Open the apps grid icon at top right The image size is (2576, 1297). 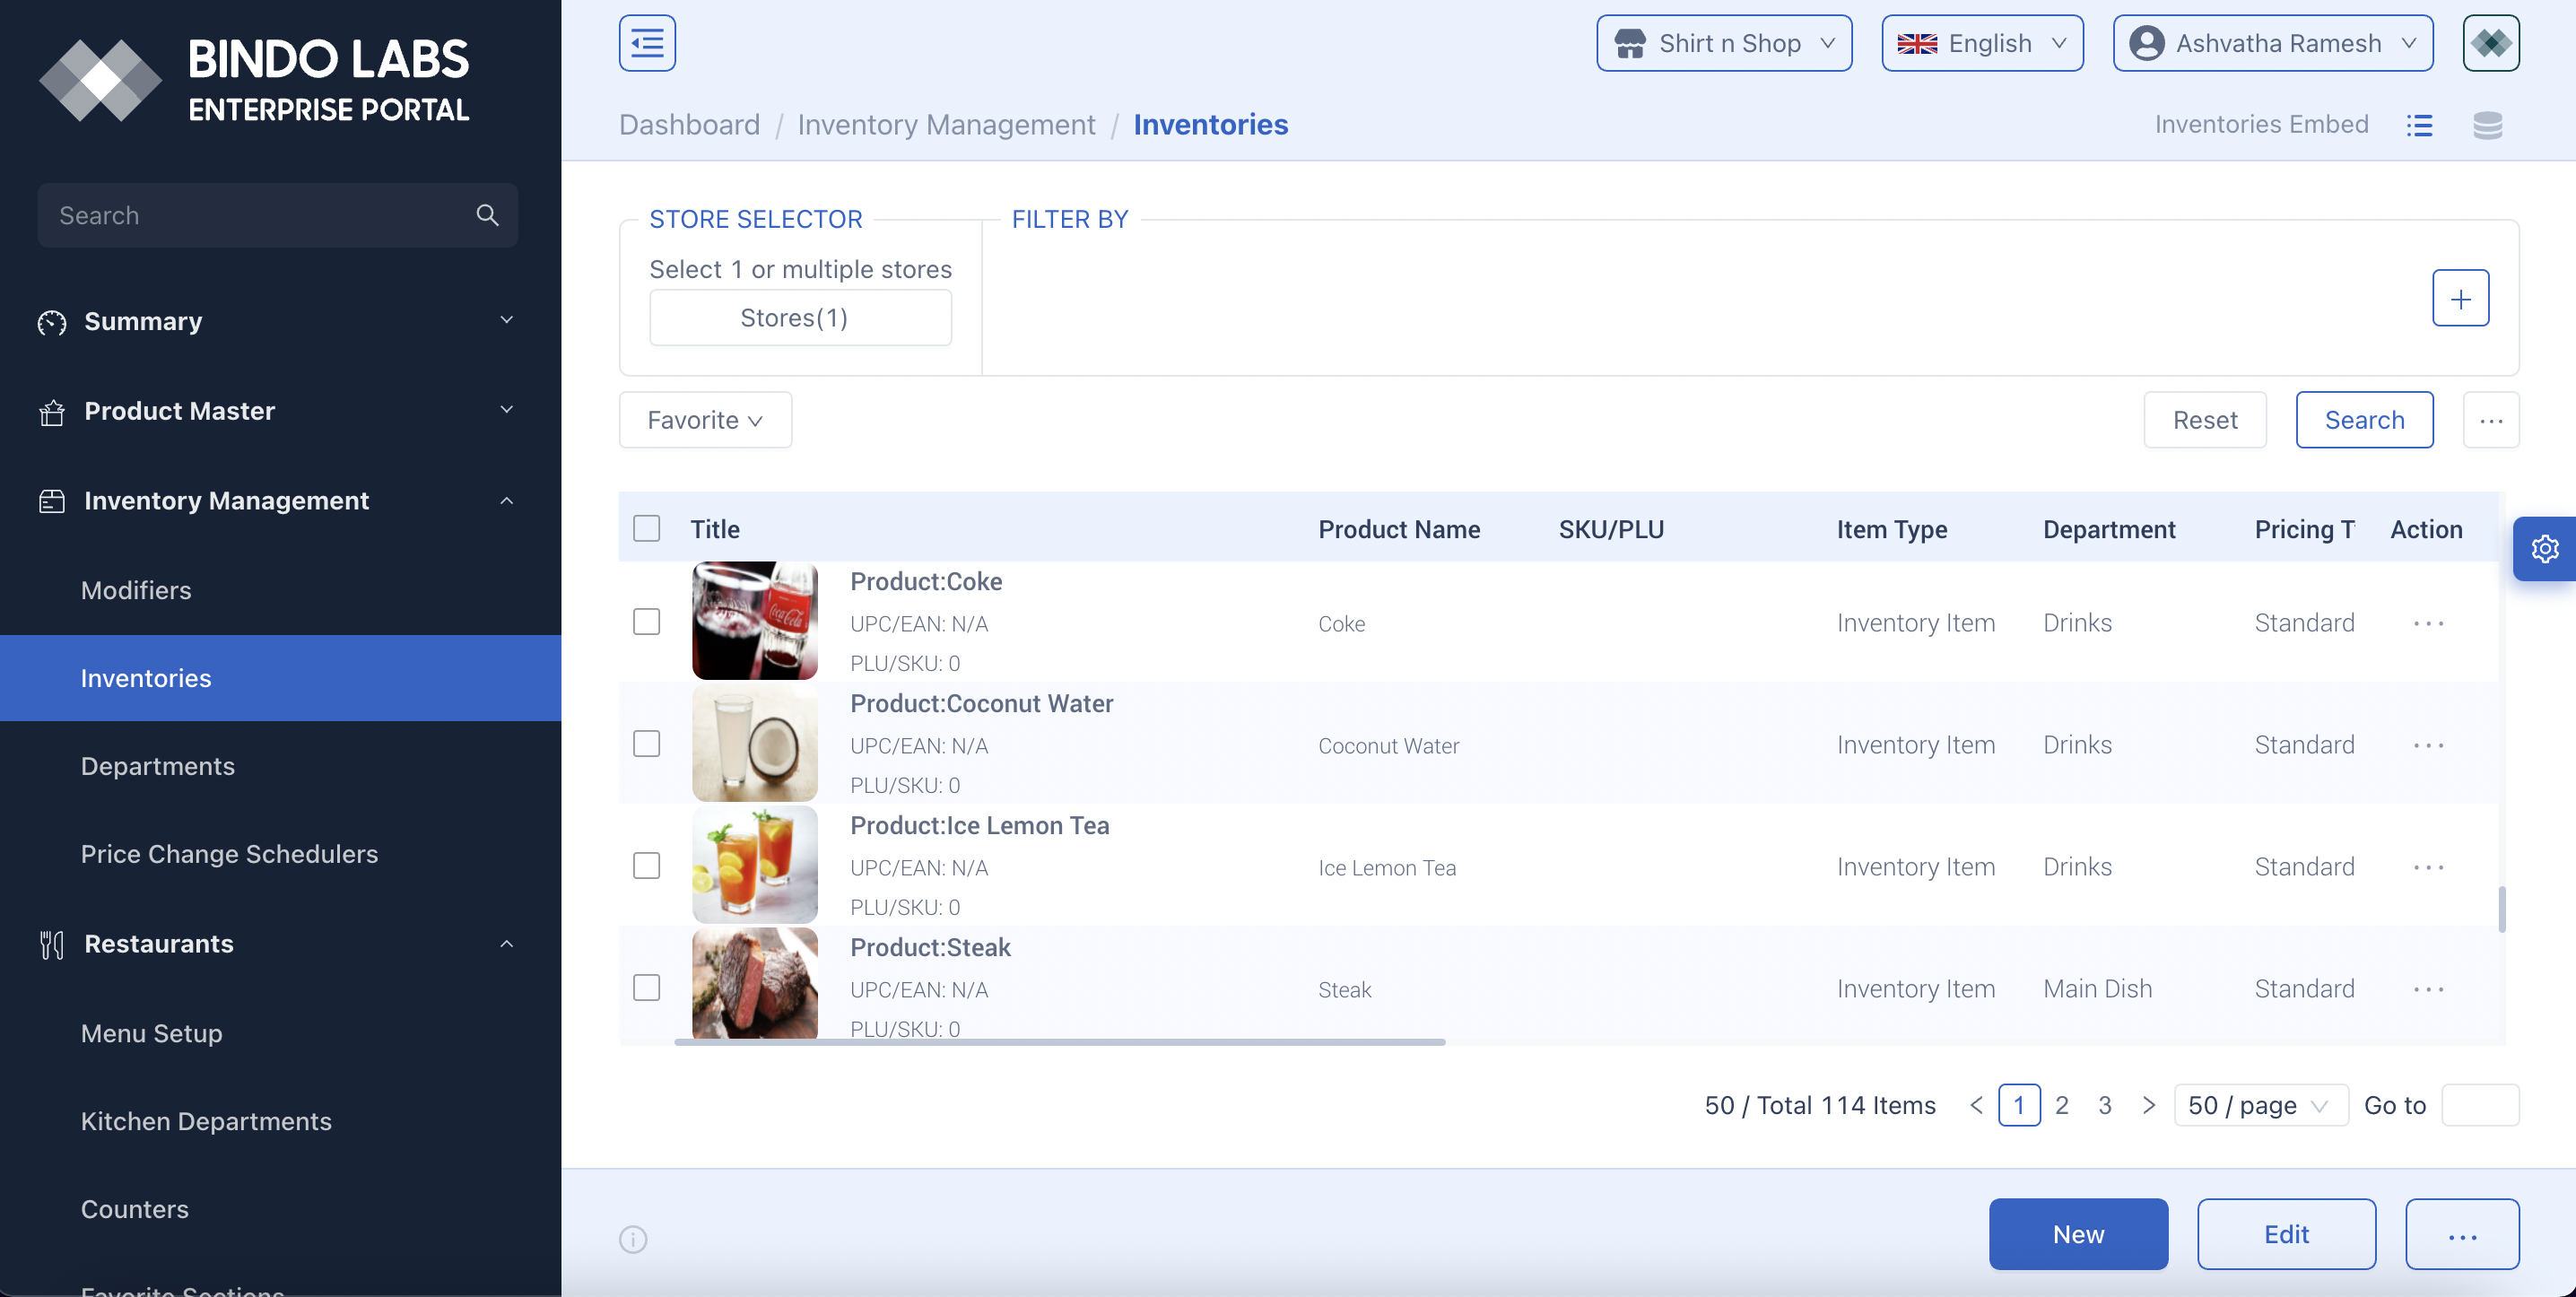pyautogui.click(x=2491, y=43)
